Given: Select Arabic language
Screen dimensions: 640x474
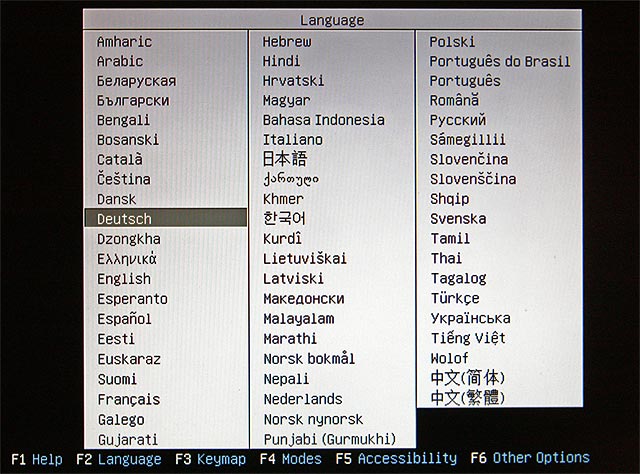Looking at the screenshot, I should [x=120, y=61].
